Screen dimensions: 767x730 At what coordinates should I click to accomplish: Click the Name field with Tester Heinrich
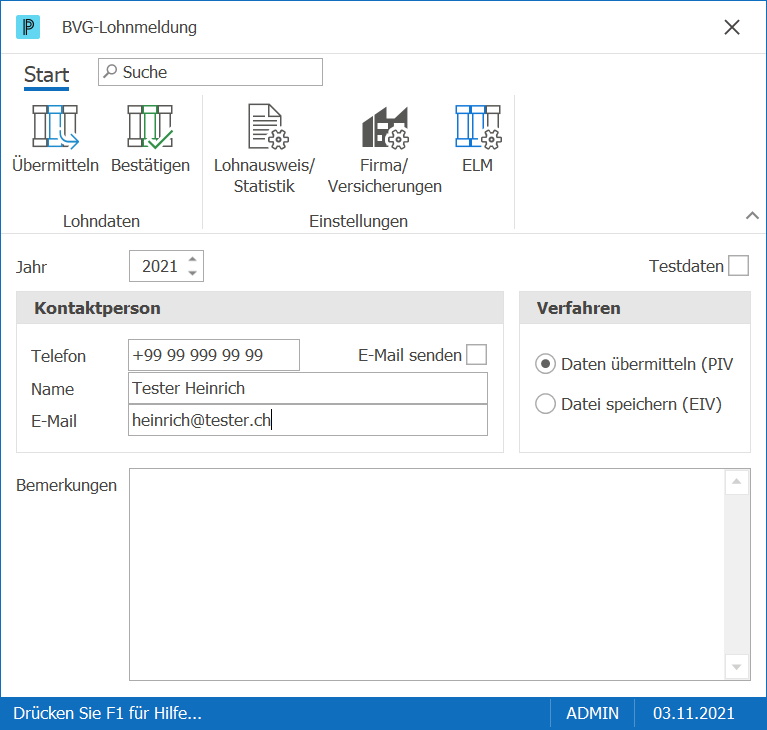[x=308, y=388]
